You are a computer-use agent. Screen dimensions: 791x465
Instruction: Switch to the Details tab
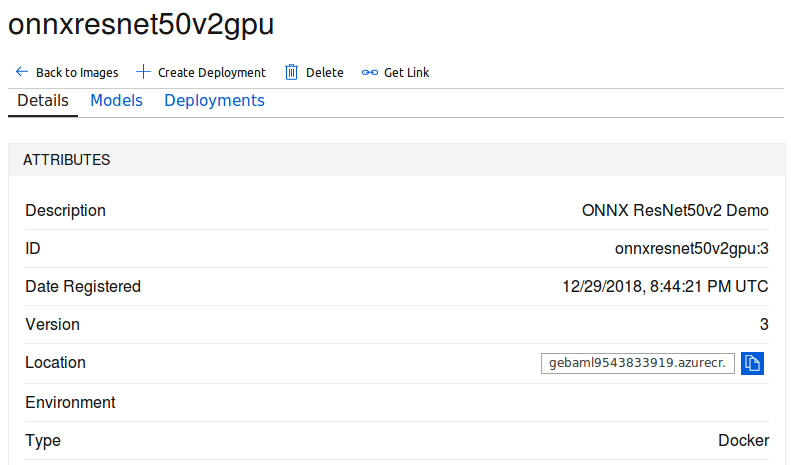43,101
